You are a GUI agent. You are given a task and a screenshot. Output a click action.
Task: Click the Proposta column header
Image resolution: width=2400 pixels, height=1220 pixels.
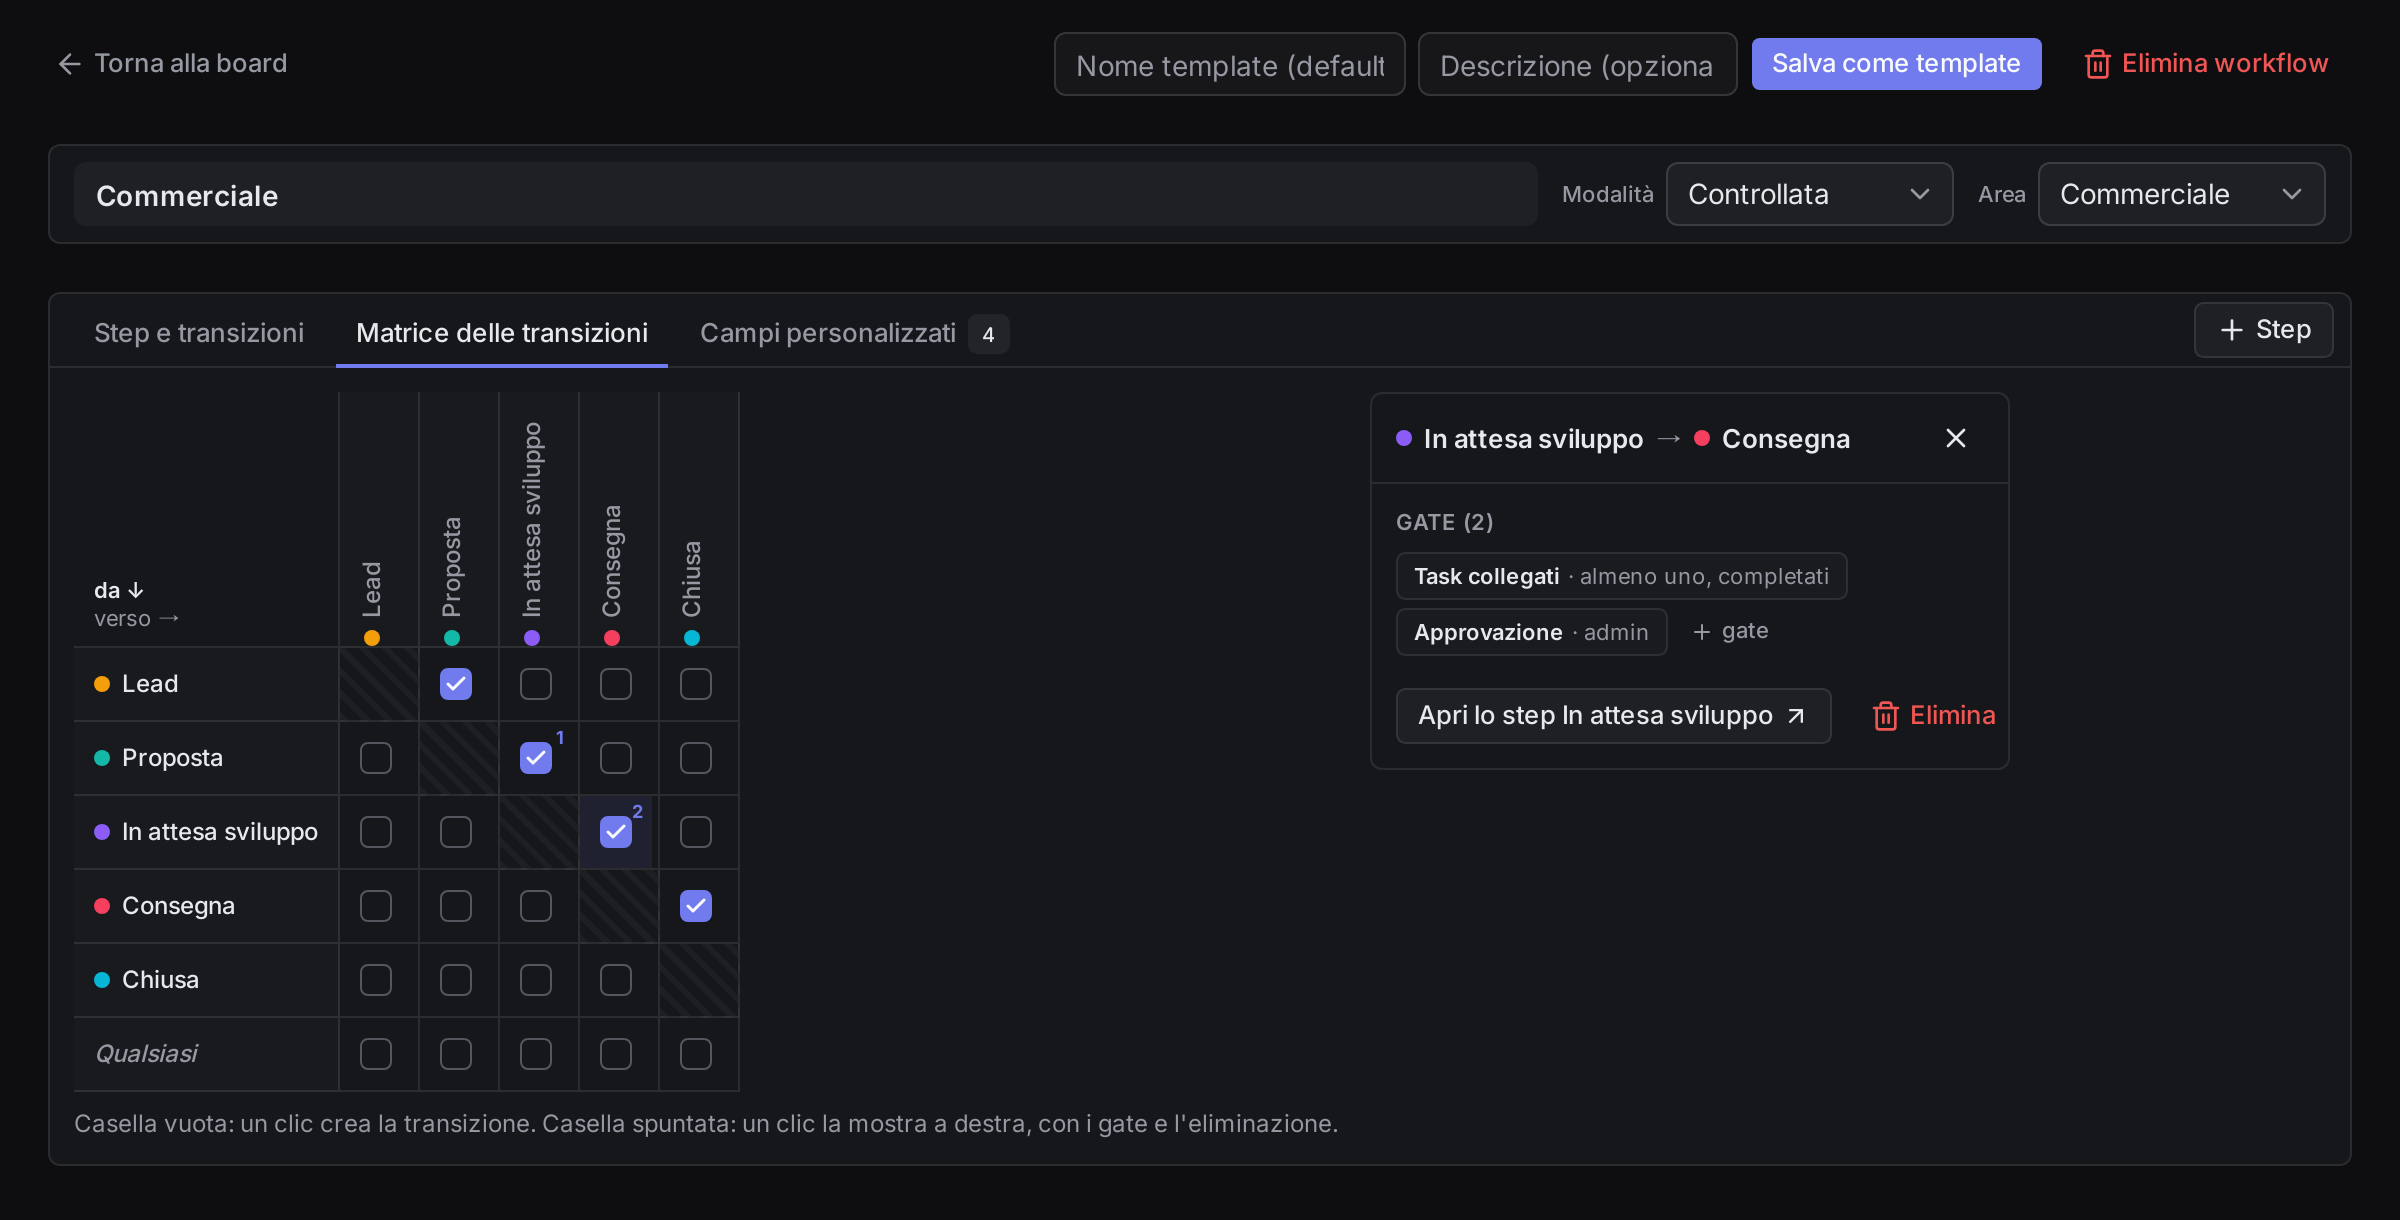click(452, 568)
